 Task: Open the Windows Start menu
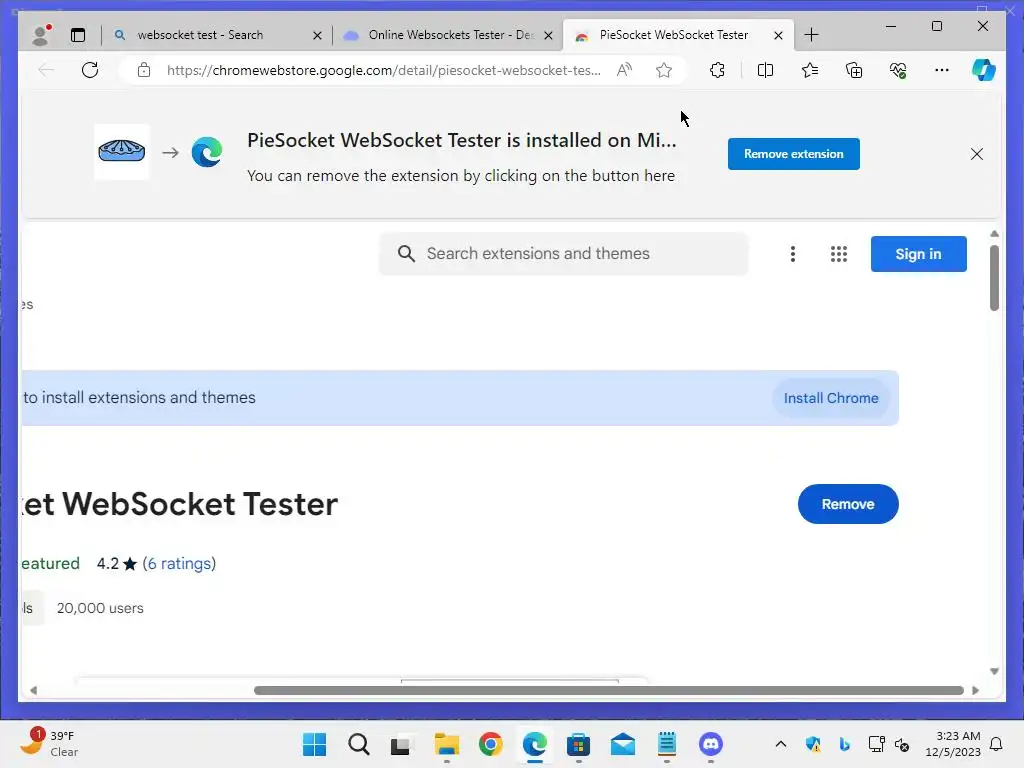[314, 744]
